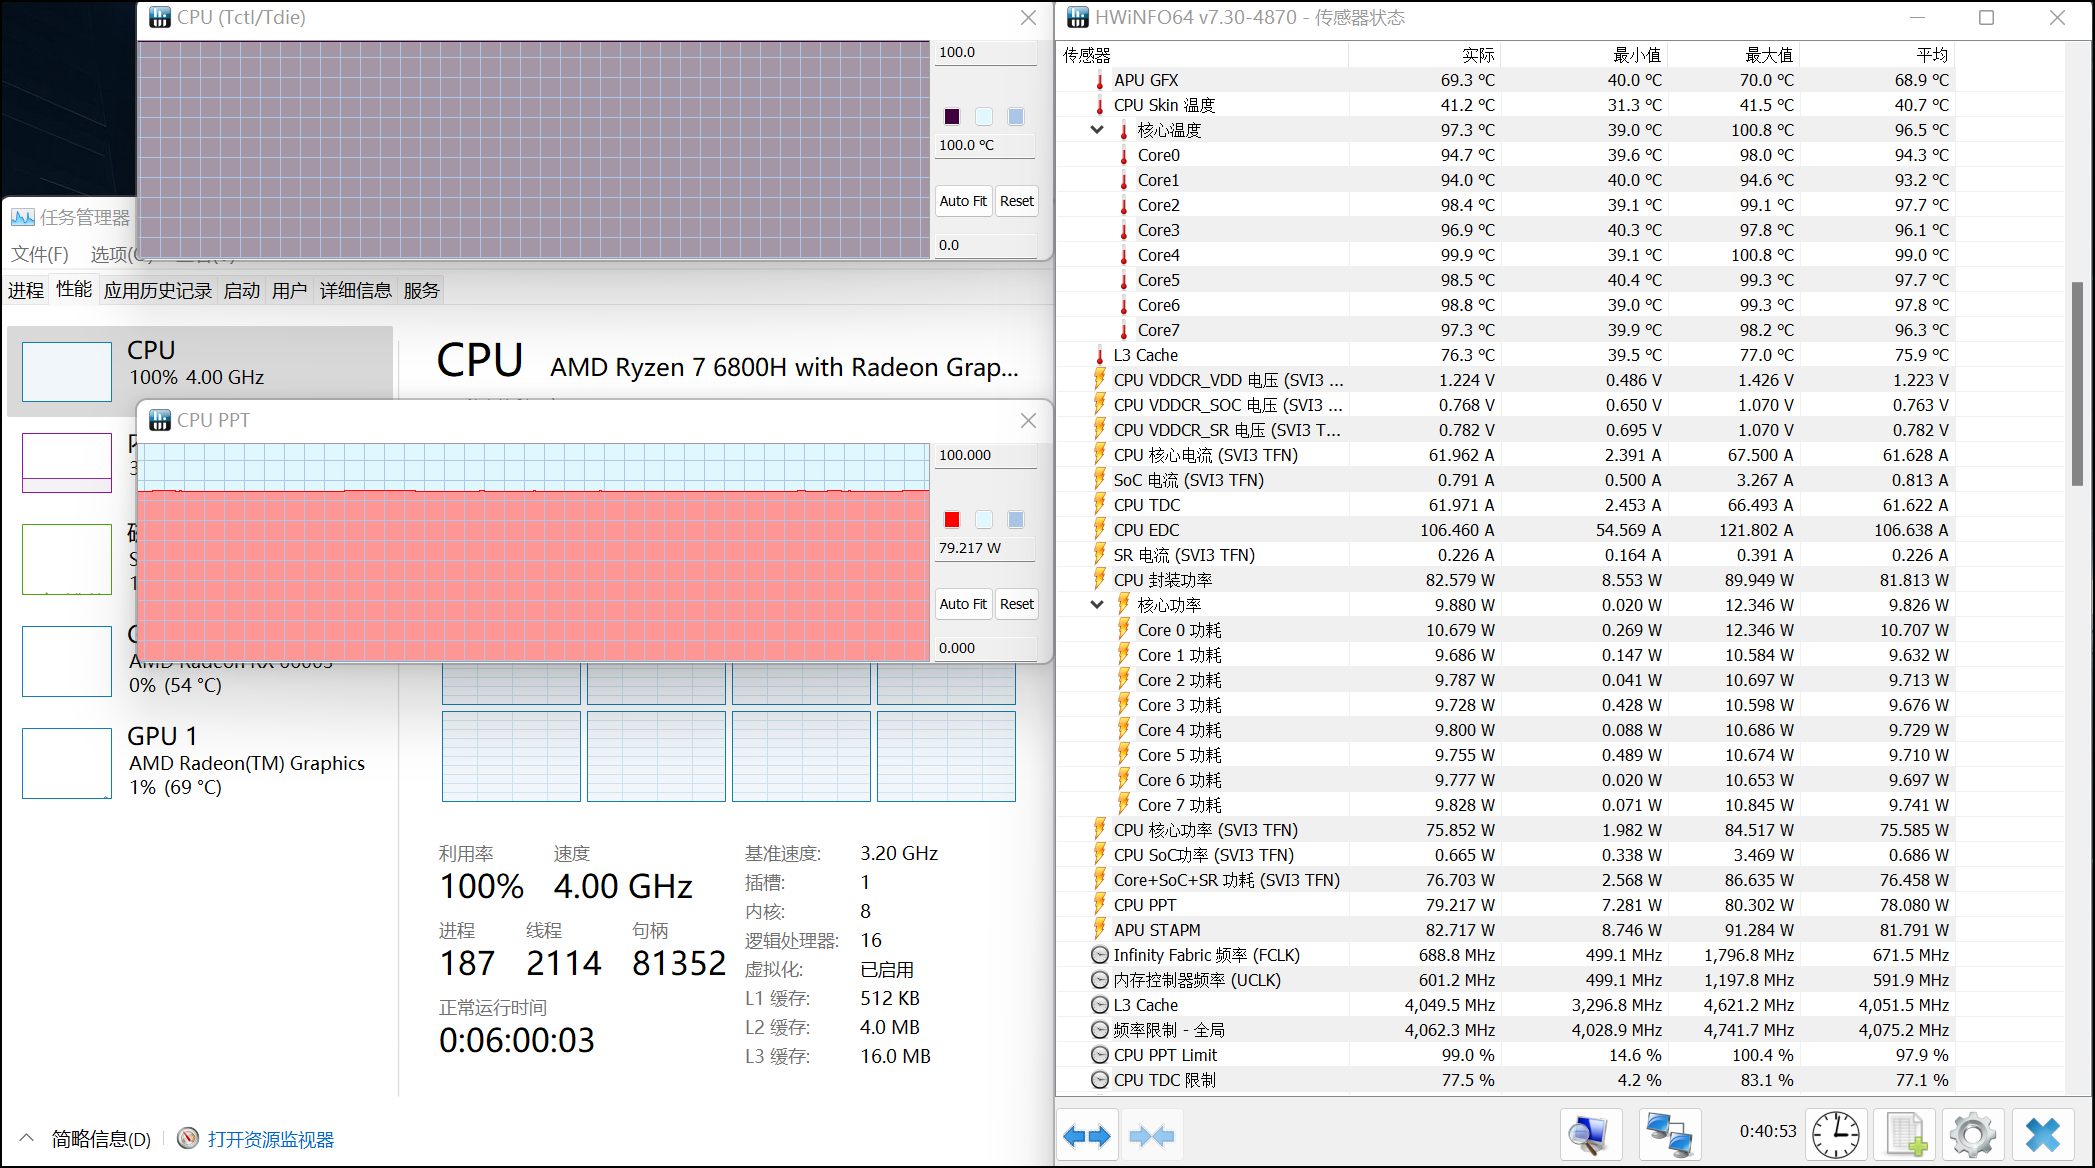Open the sensor search monitor icon
The width and height of the screenshot is (2095, 1168).
click(1590, 1135)
